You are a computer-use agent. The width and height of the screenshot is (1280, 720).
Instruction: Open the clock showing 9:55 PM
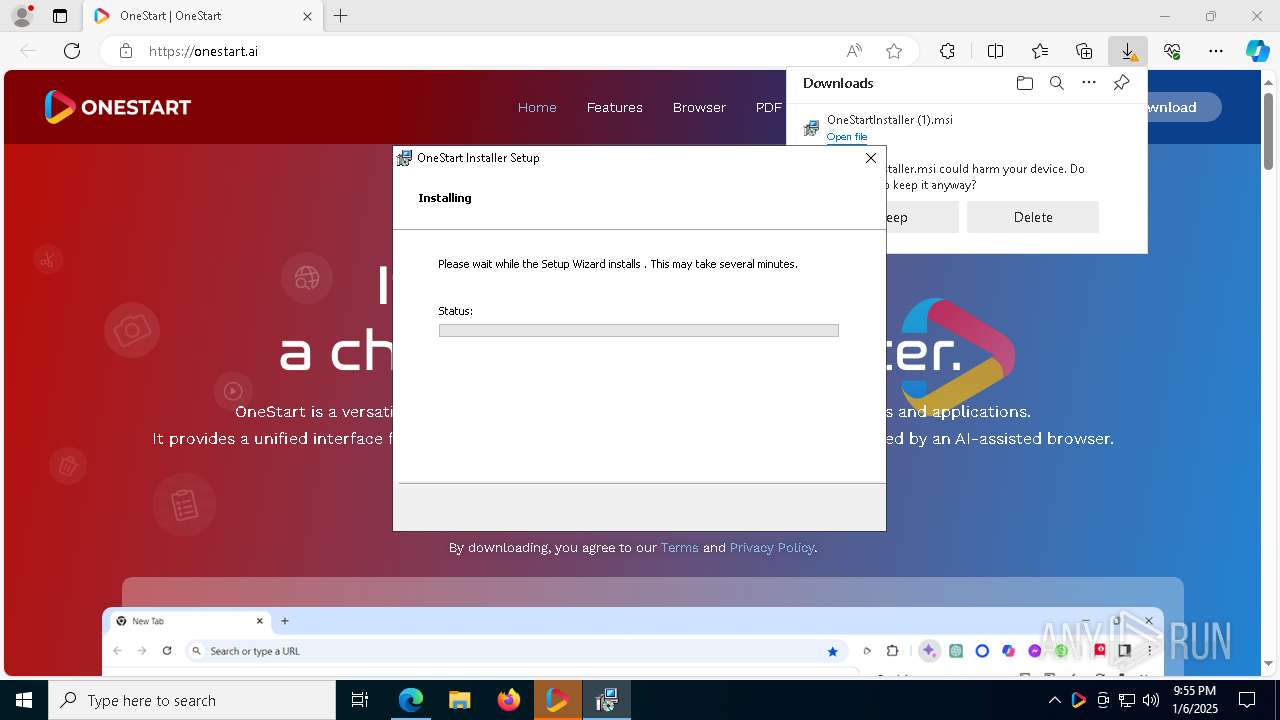coord(1195,700)
